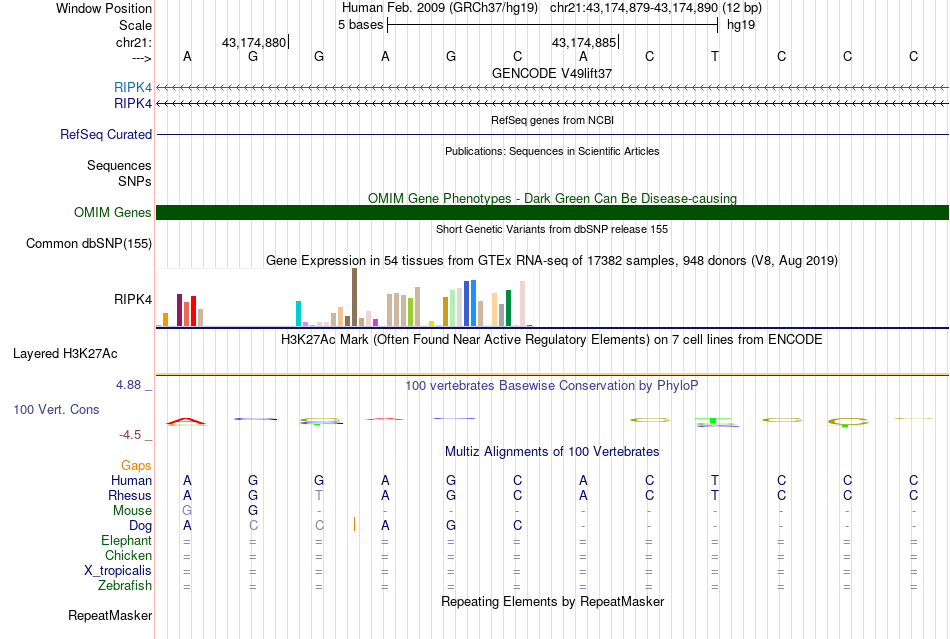Open Gene Expression in 54 tissues GTEx title
The height and width of the screenshot is (639, 950).
(x=552, y=260)
